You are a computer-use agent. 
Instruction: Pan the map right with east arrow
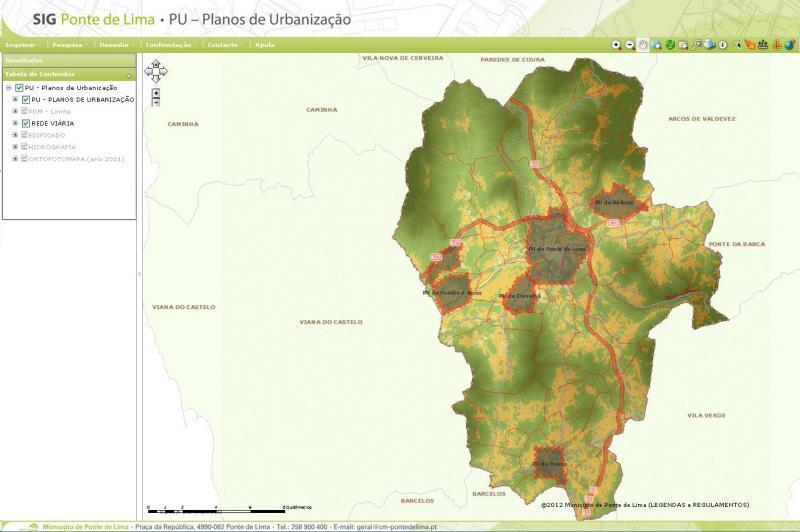(x=163, y=72)
